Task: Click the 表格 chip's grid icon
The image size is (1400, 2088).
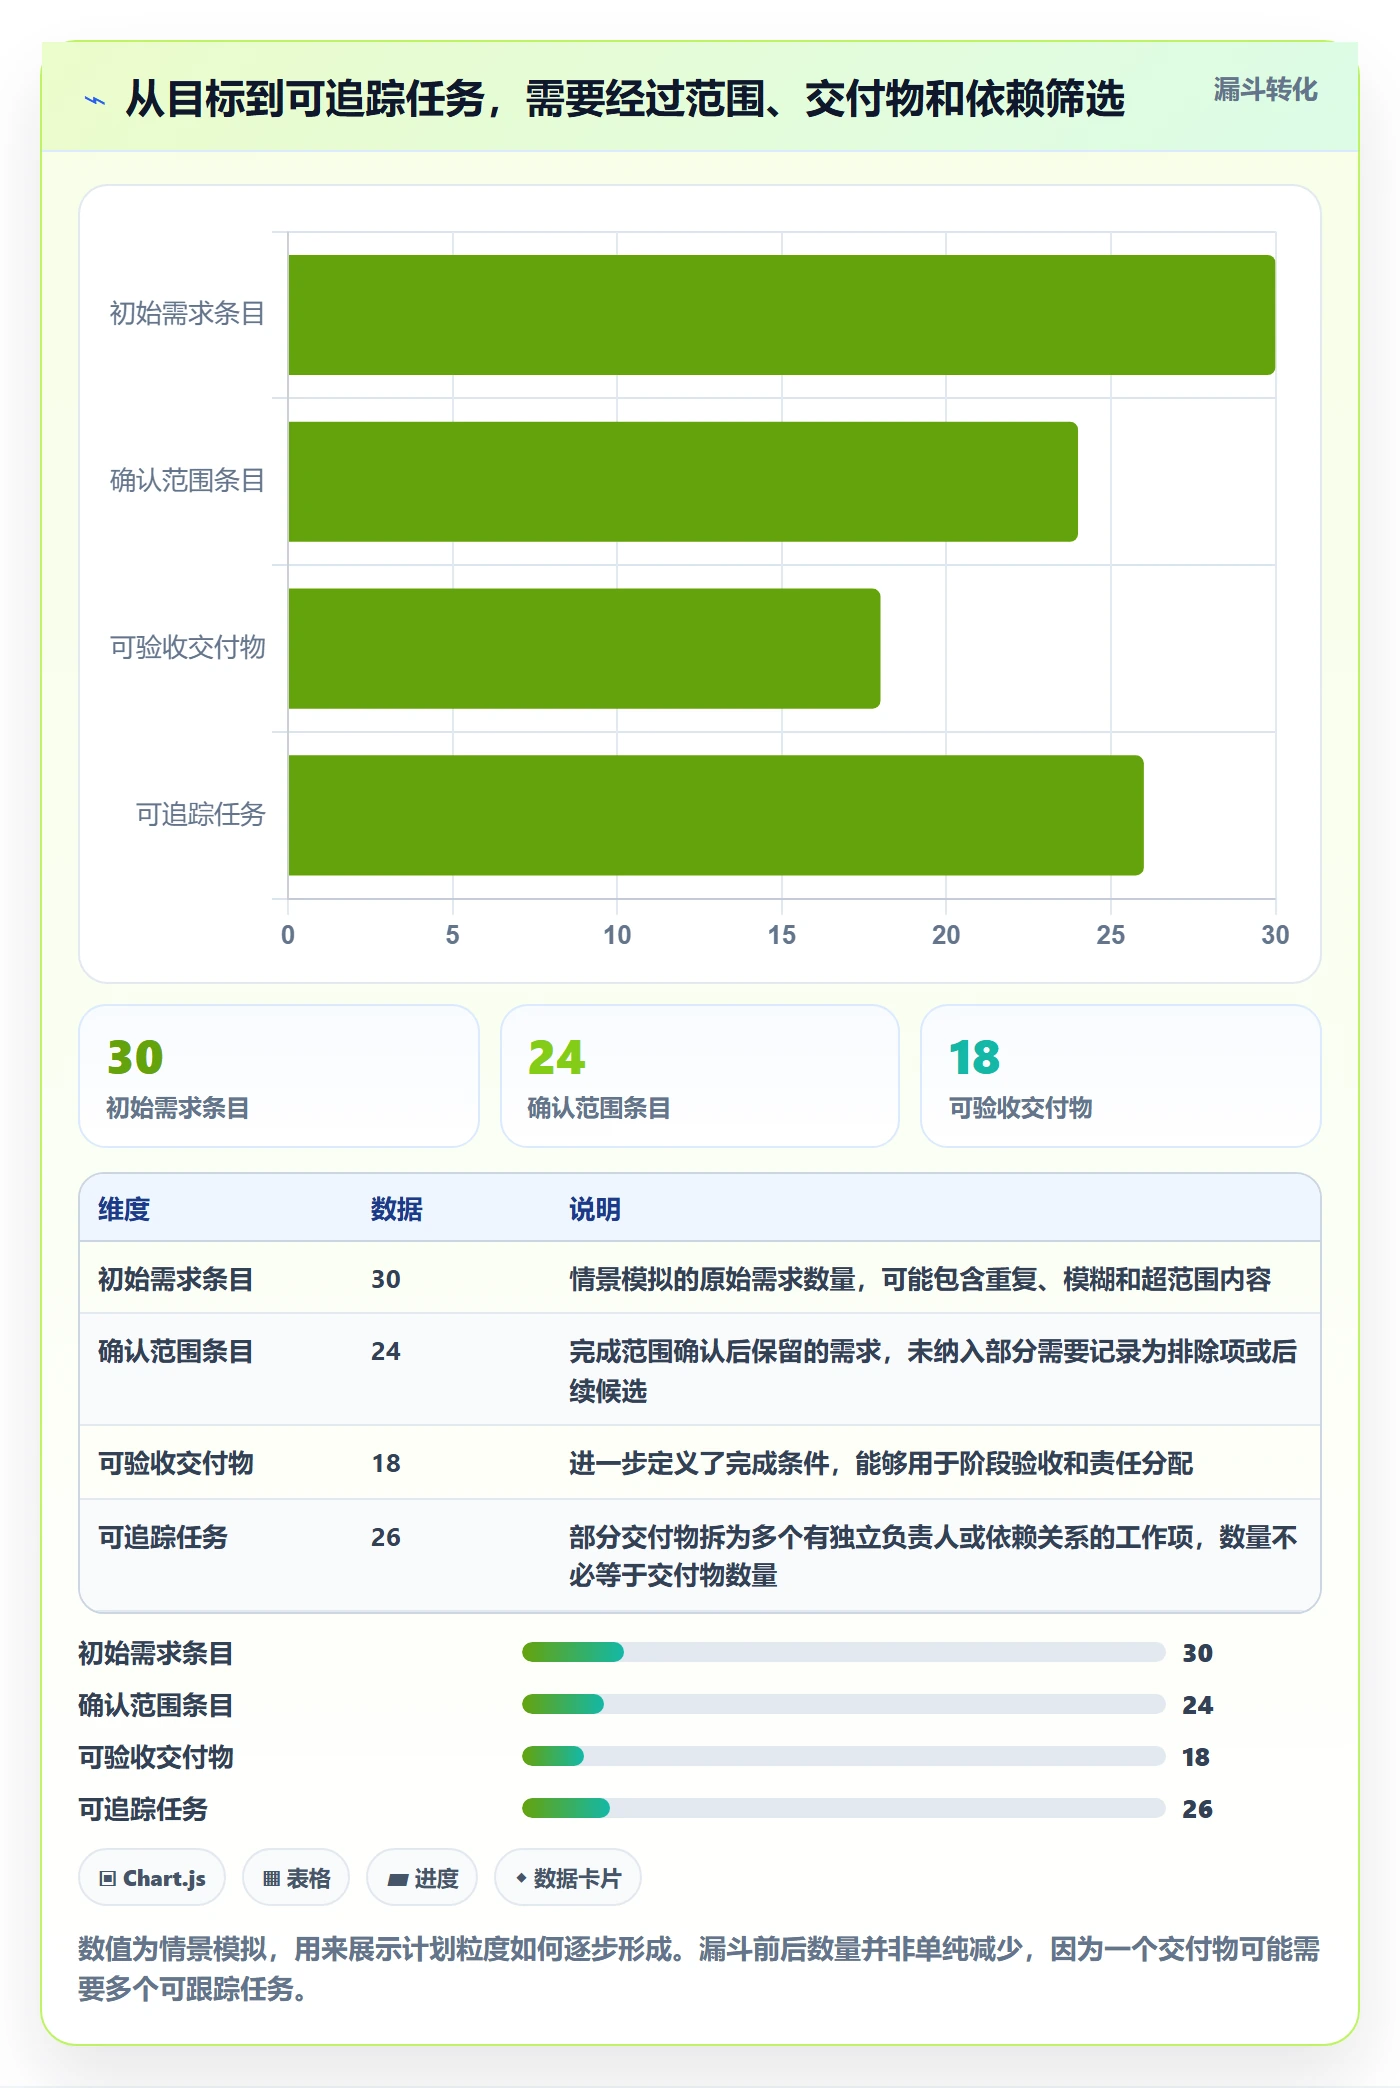Action: pos(271,1879)
